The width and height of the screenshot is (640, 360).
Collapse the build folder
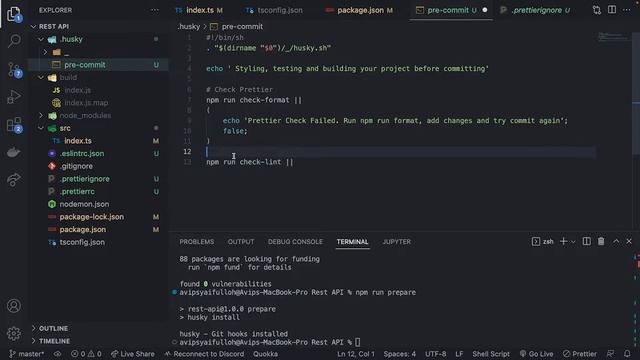41,78
